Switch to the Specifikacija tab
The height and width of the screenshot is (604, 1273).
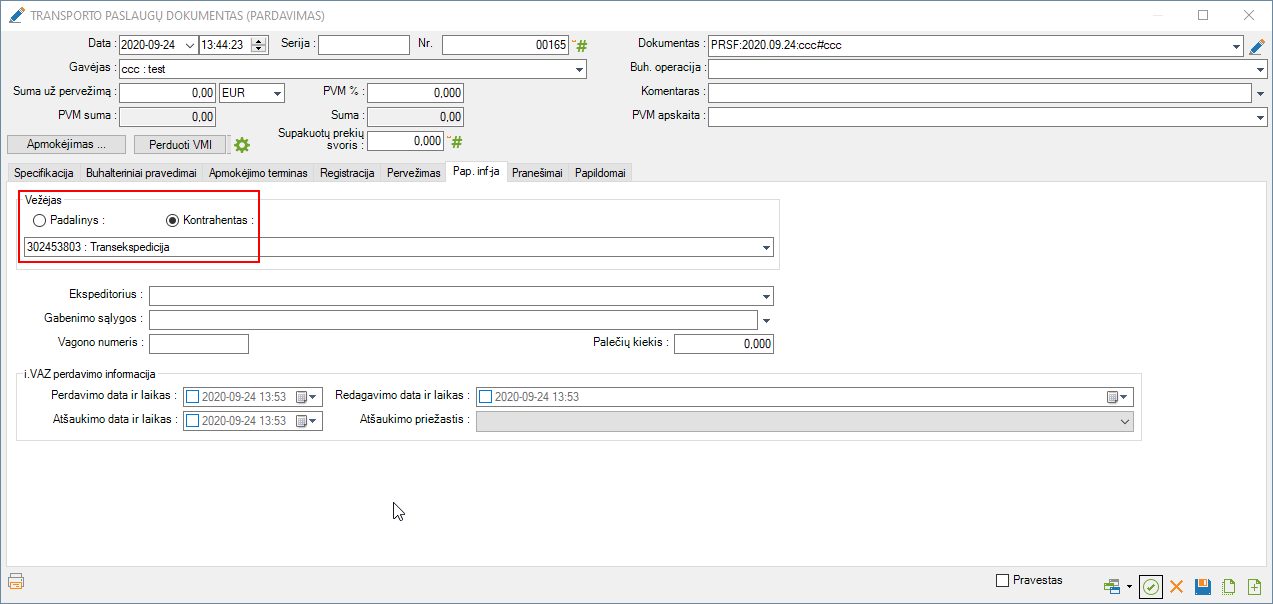(44, 173)
